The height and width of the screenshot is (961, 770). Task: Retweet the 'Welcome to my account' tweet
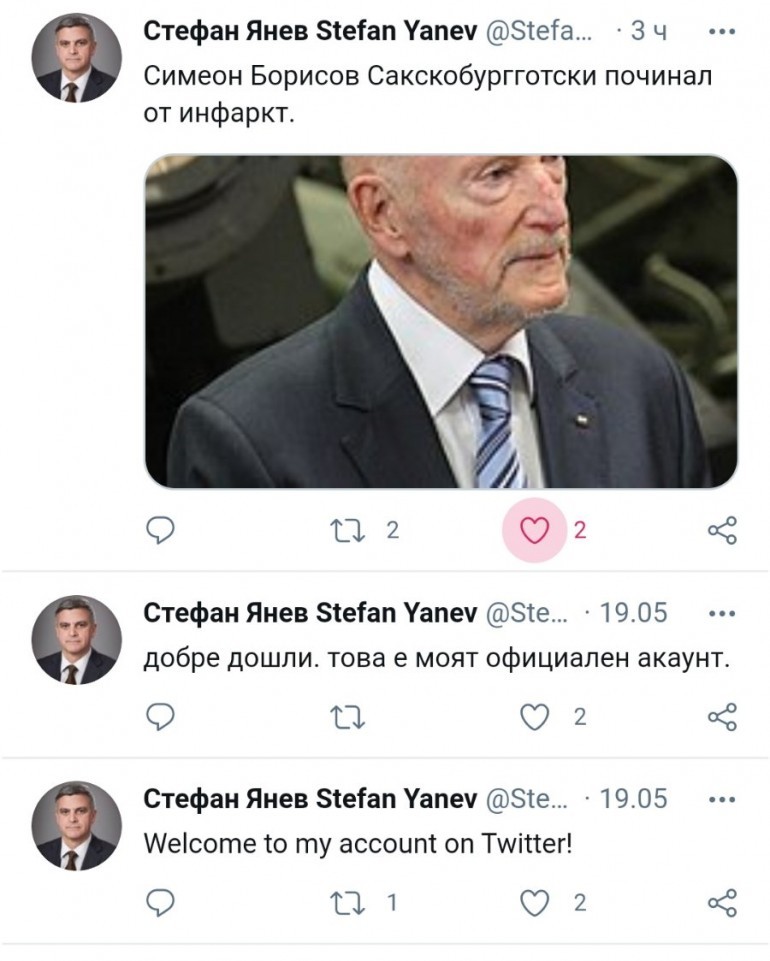pos(351,902)
